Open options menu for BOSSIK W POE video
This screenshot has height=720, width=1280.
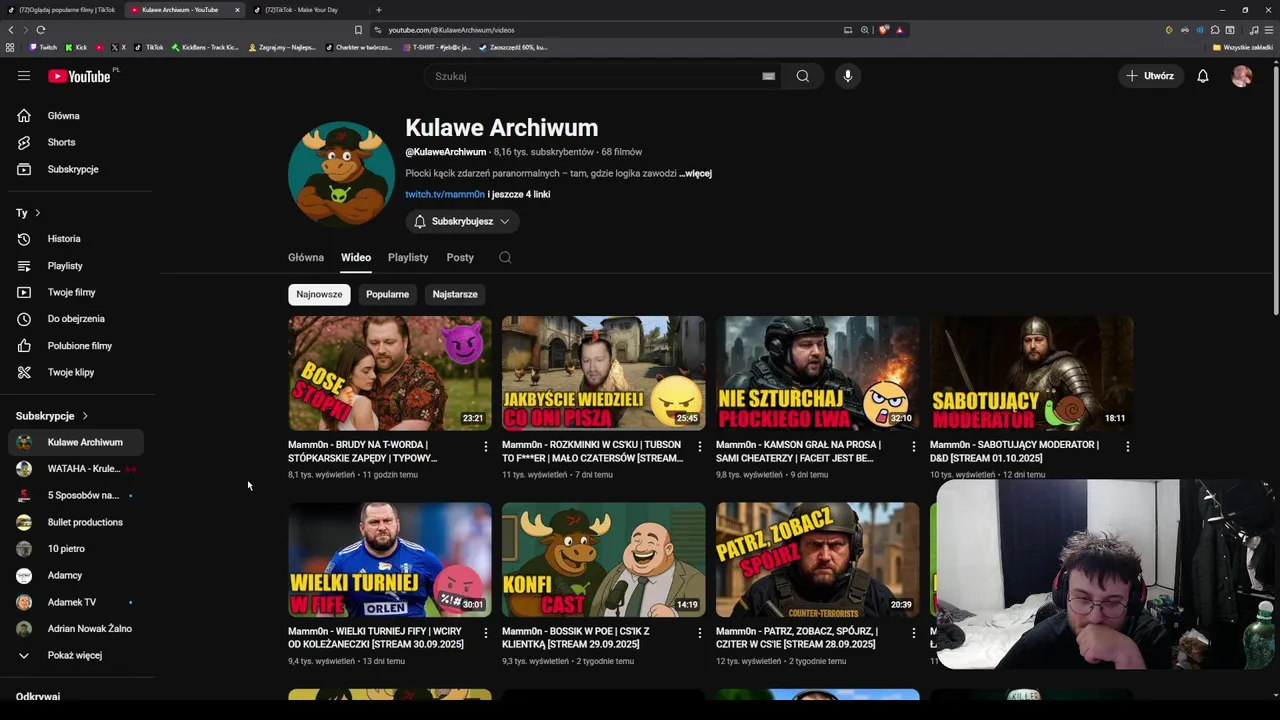coord(700,633)
